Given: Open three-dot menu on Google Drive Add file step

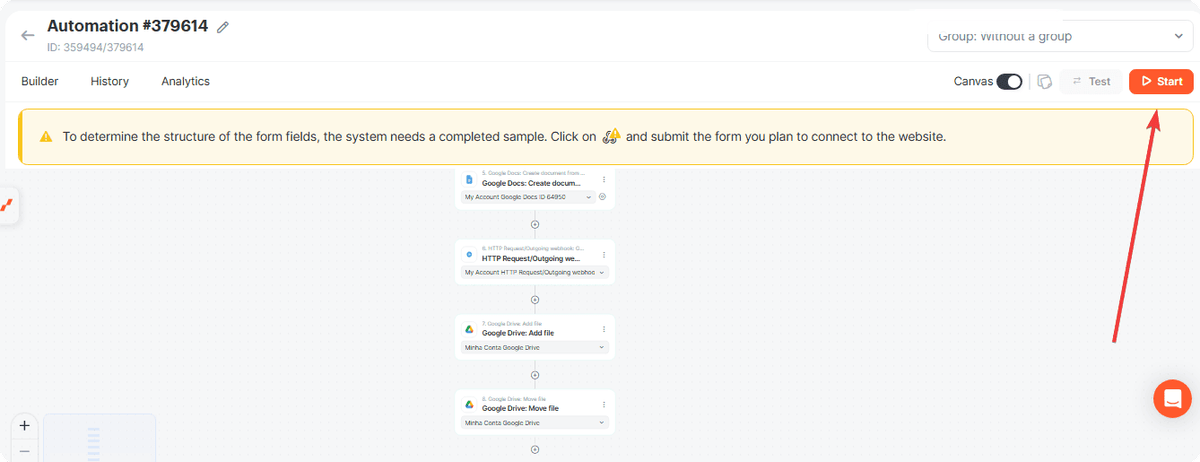Looking at the screenshot, I should click(x=604, y=329).
